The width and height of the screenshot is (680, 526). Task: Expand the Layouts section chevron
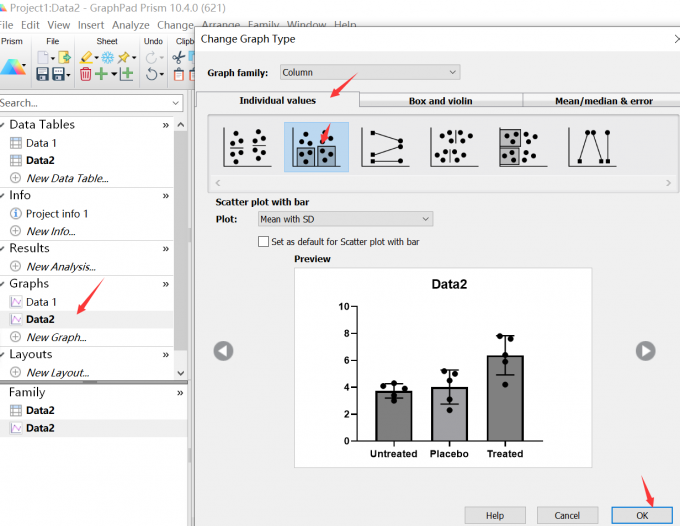pyautogui.click(x=166, y=355)
